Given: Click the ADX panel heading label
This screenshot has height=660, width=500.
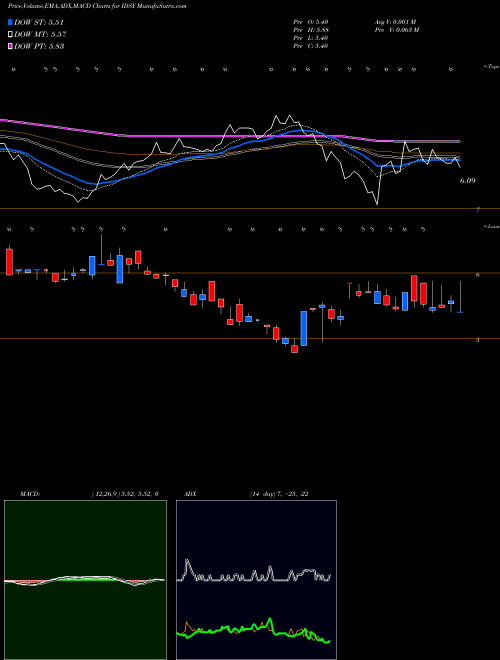Looking at the screenshot, I should 190,494.
